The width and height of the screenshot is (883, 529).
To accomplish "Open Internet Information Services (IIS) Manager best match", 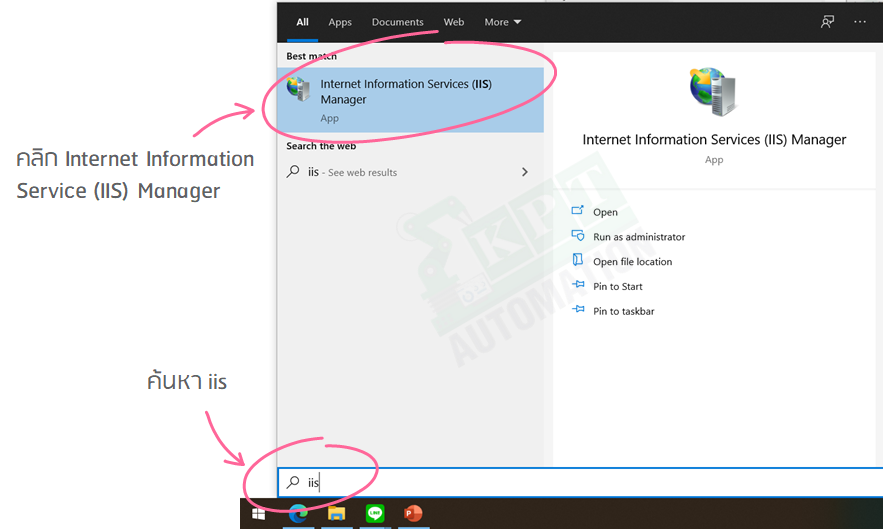I will (x=411, y=100).
